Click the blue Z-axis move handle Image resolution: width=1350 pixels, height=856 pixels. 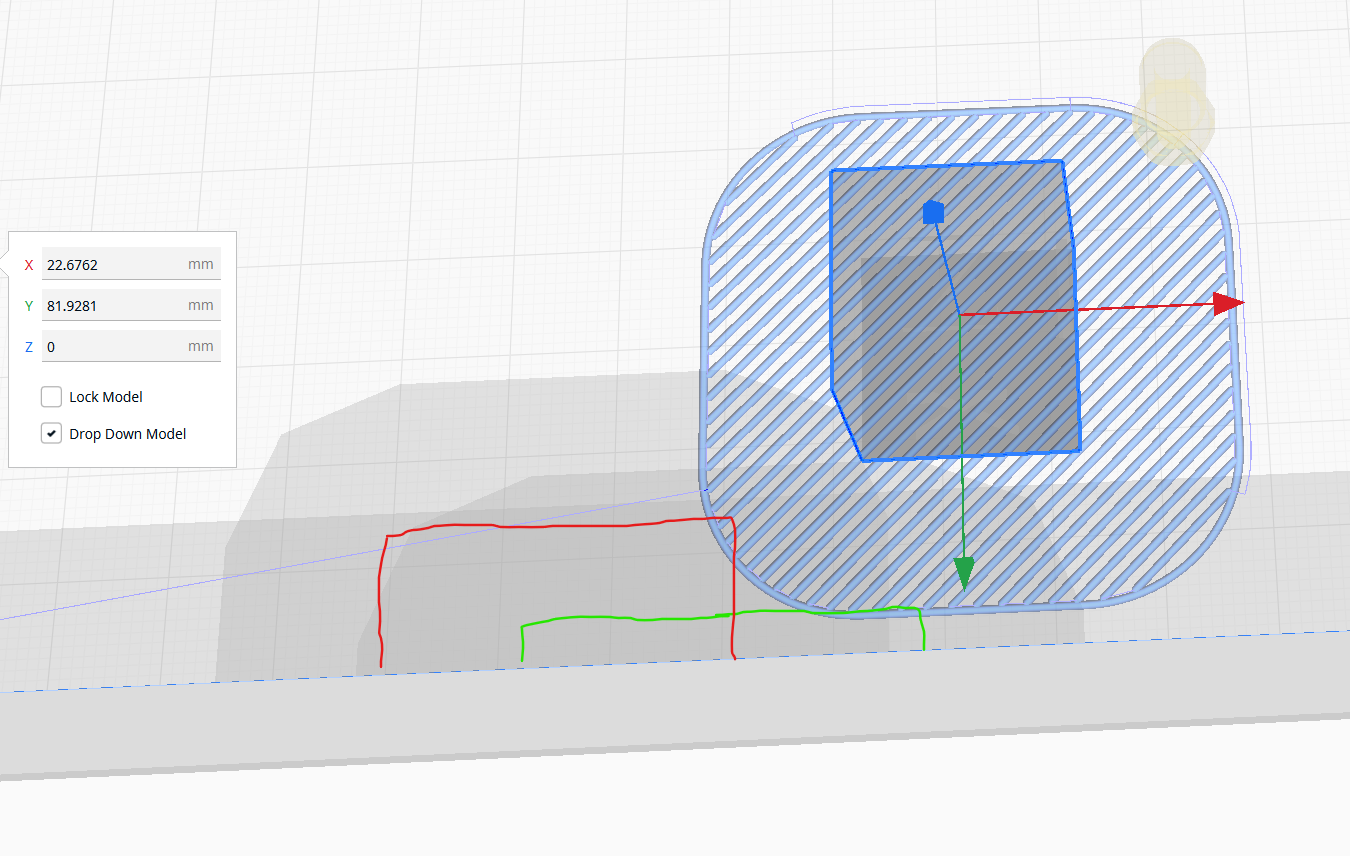coord(933,211)
